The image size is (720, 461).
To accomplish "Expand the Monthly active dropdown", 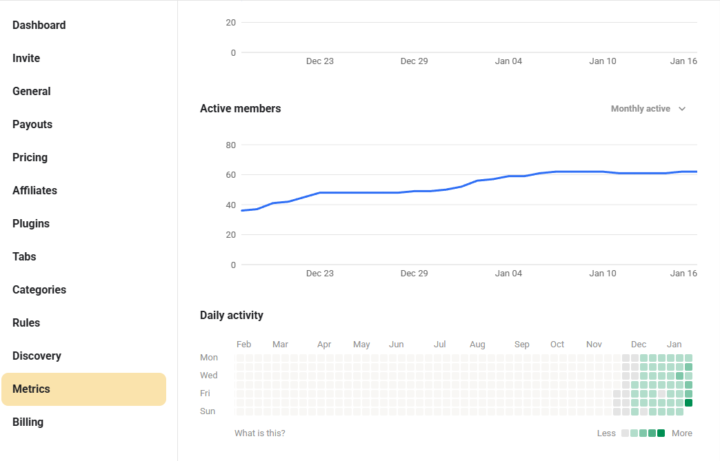I will [641, 109].
